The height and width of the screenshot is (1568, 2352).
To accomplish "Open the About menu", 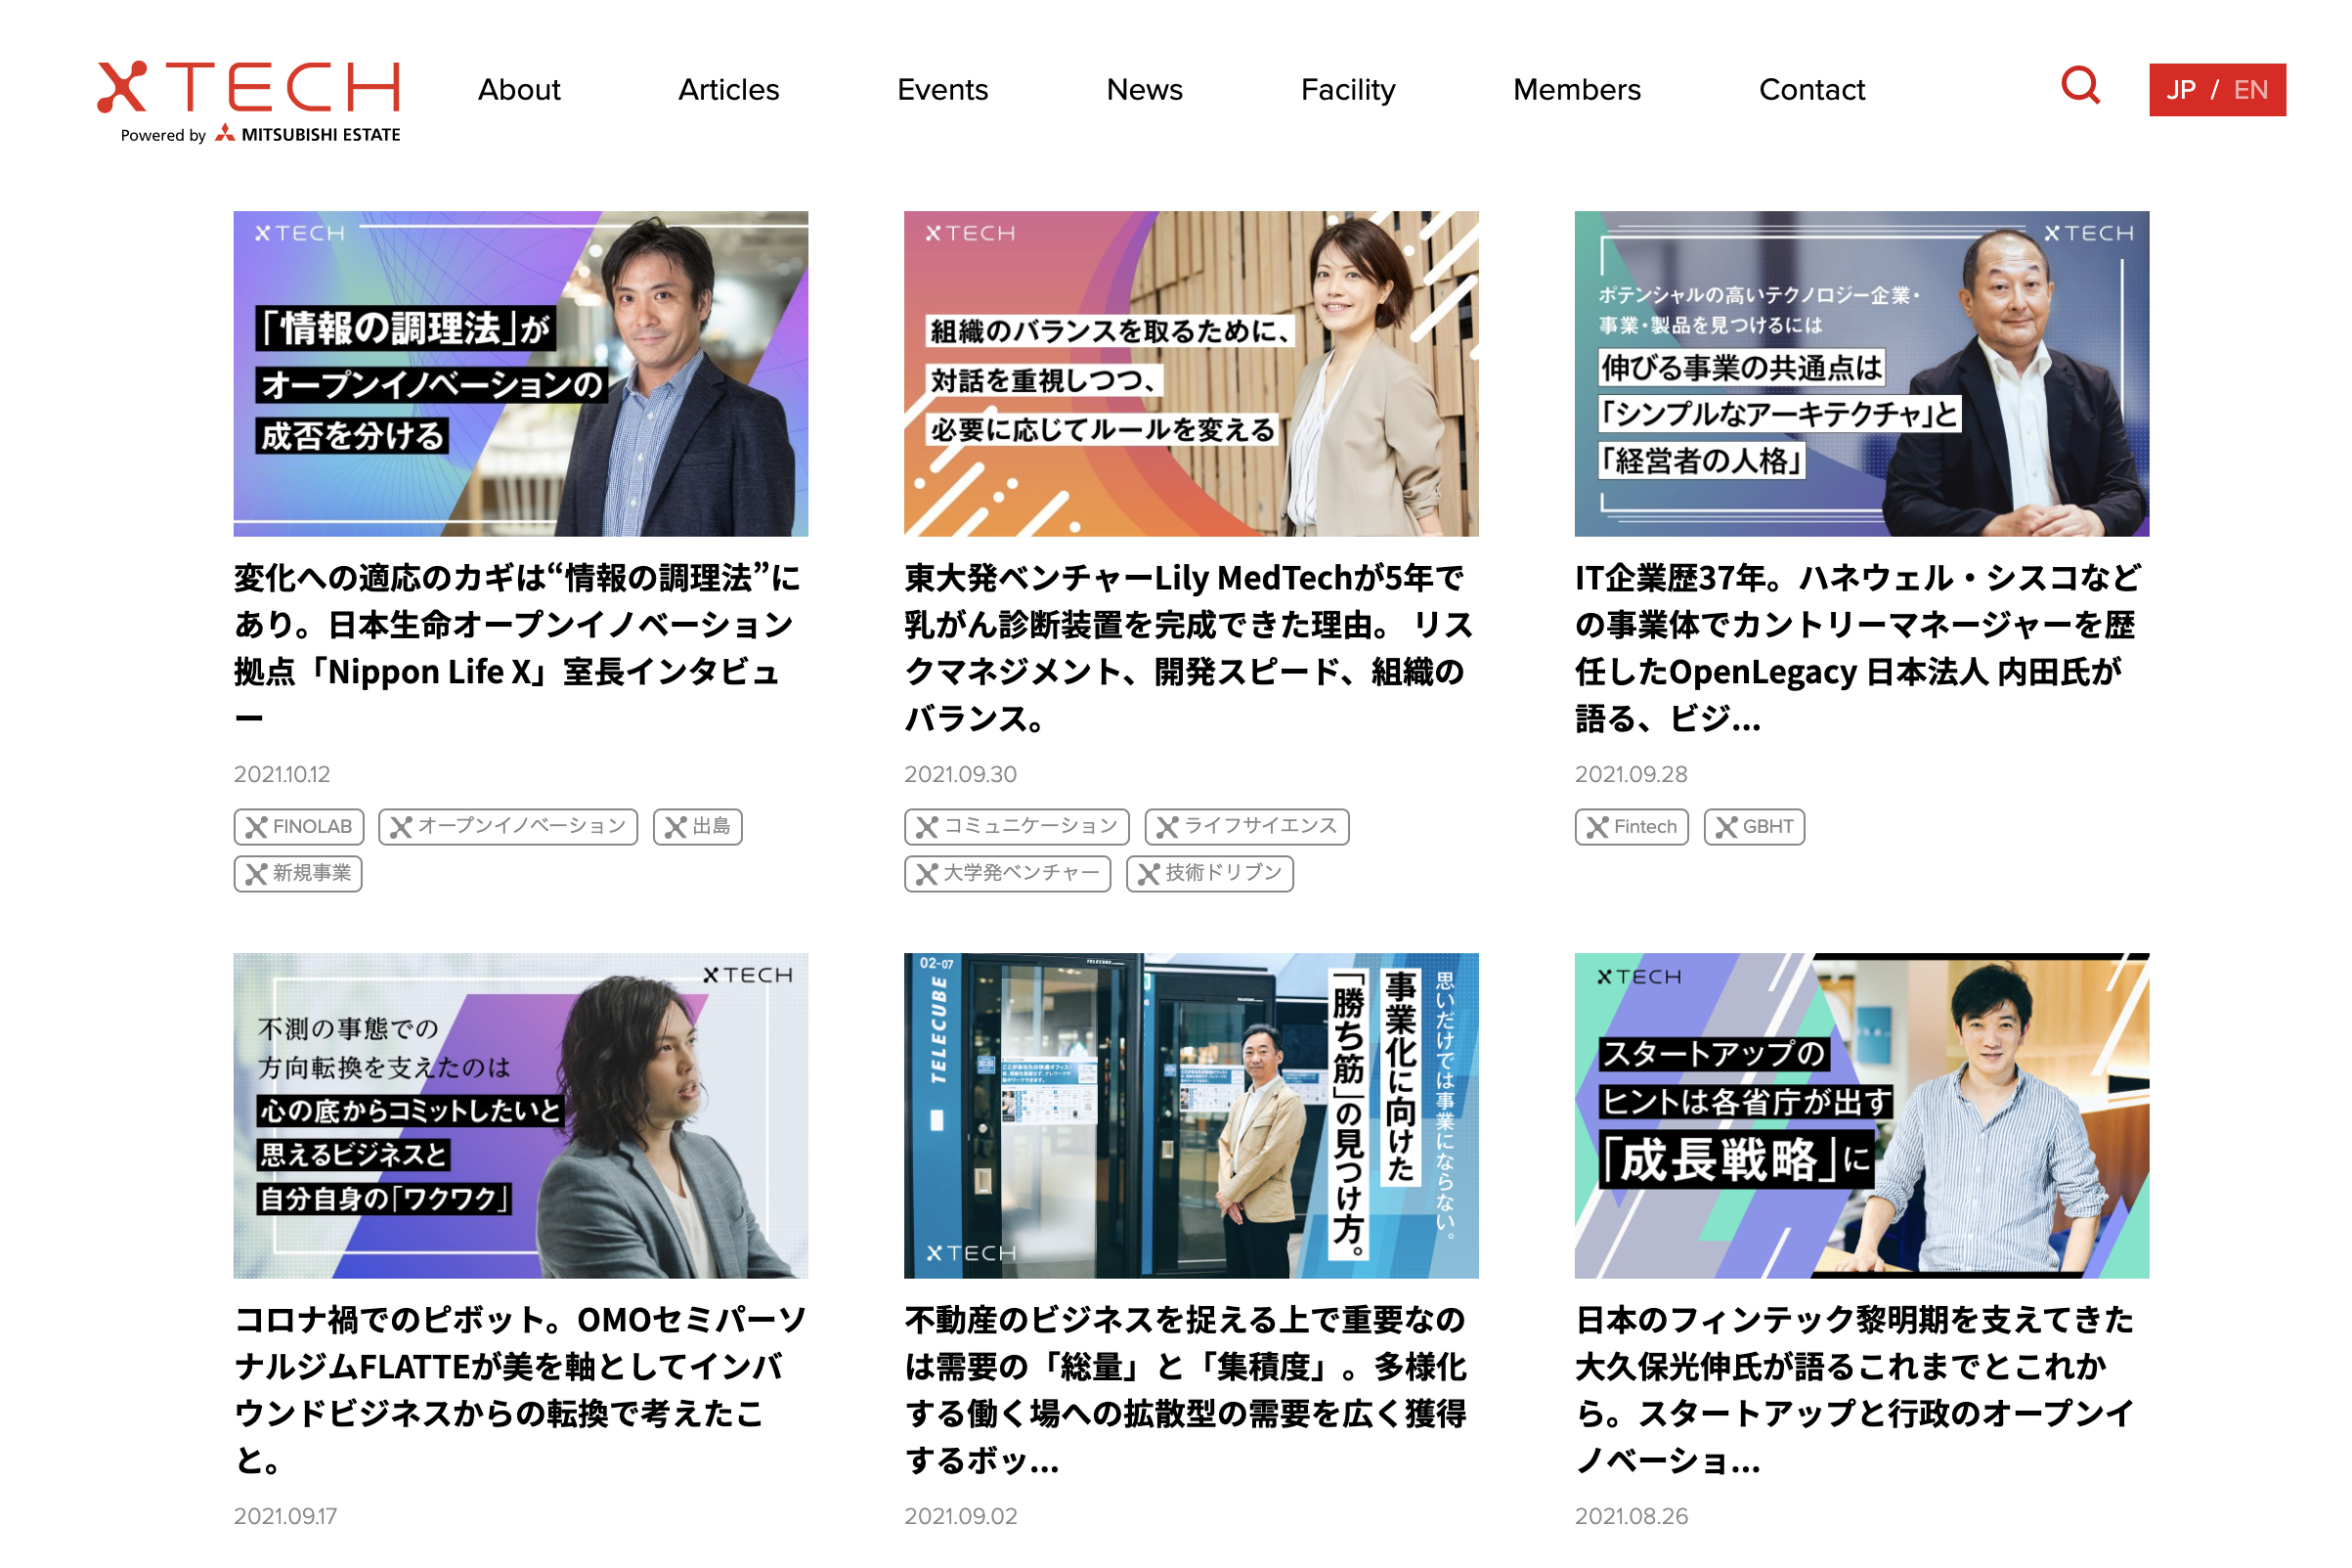I will 519,90.
